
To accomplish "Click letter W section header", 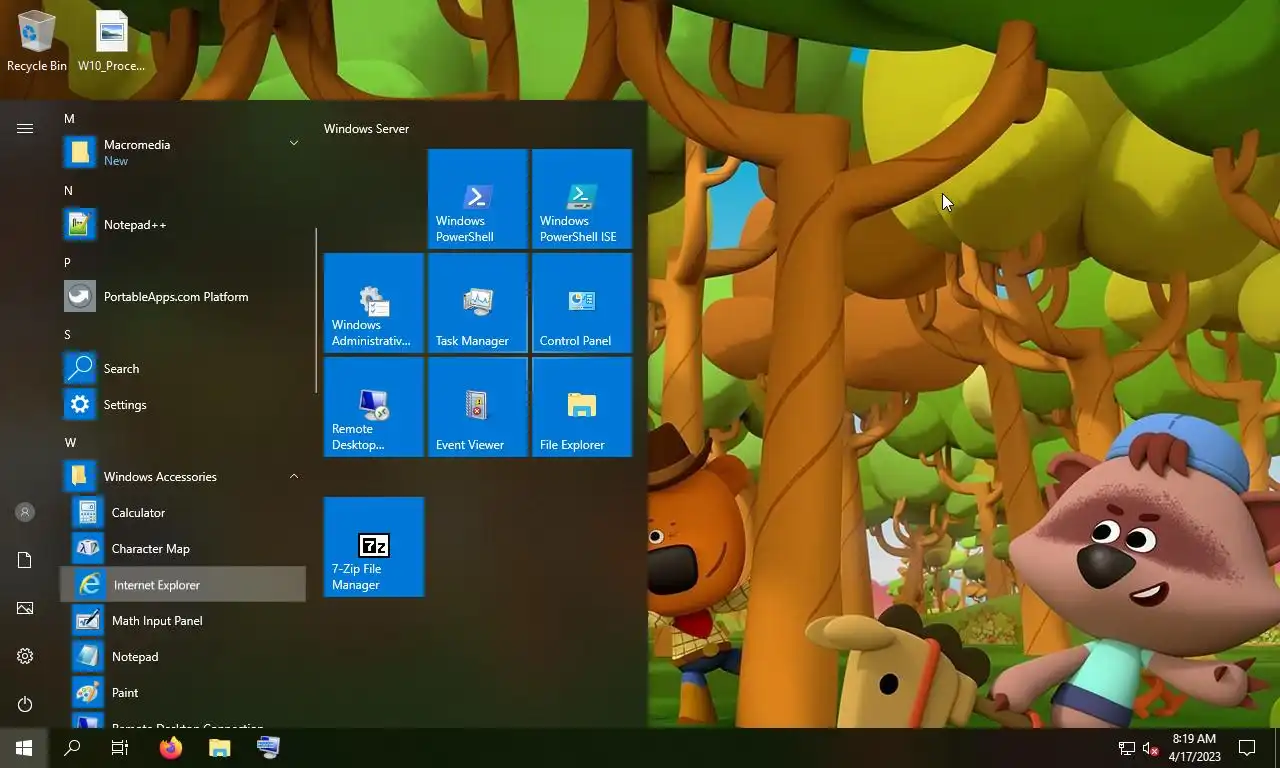I will [x=70, y=442].
